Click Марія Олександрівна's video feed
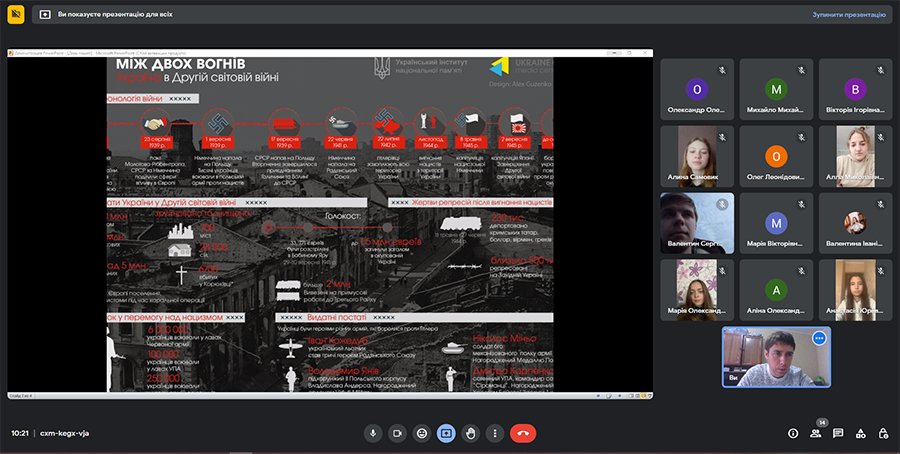 pyautogui.click(x=697, y=290)
